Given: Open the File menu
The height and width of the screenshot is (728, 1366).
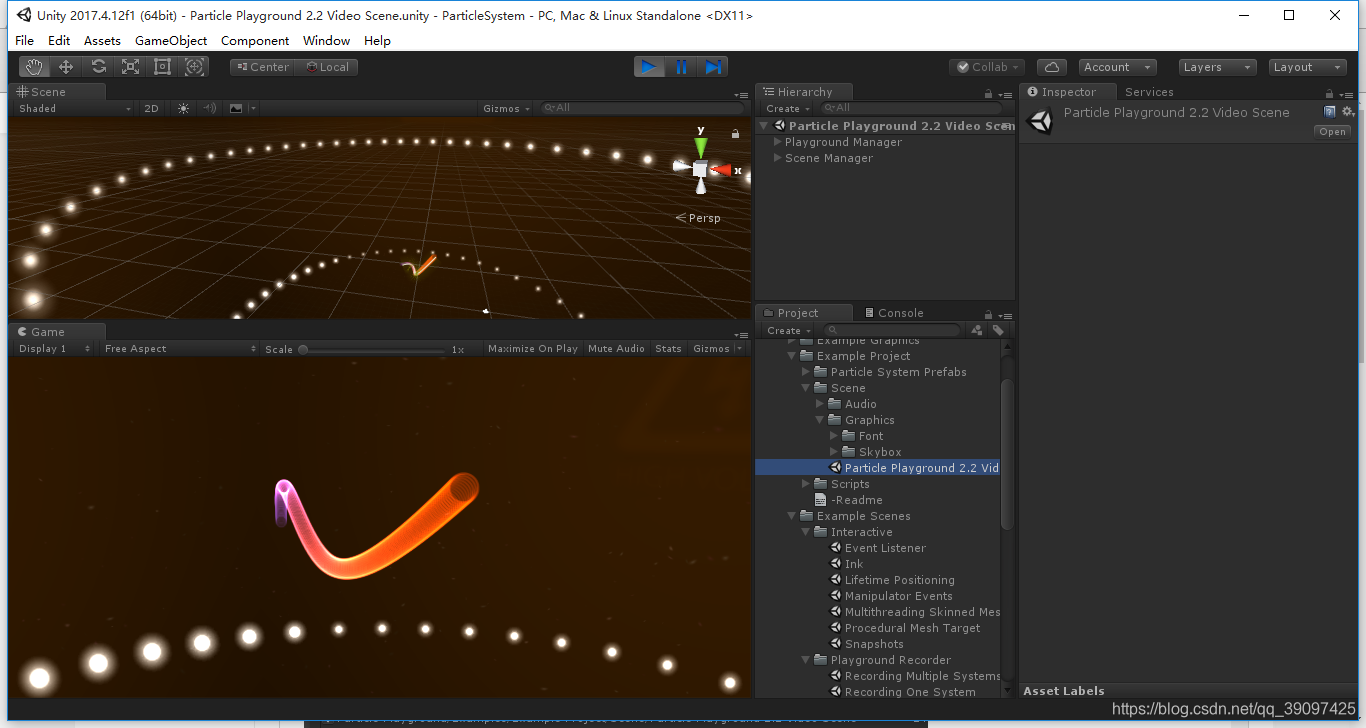Looking at the screenshot, I should (25, 41).
